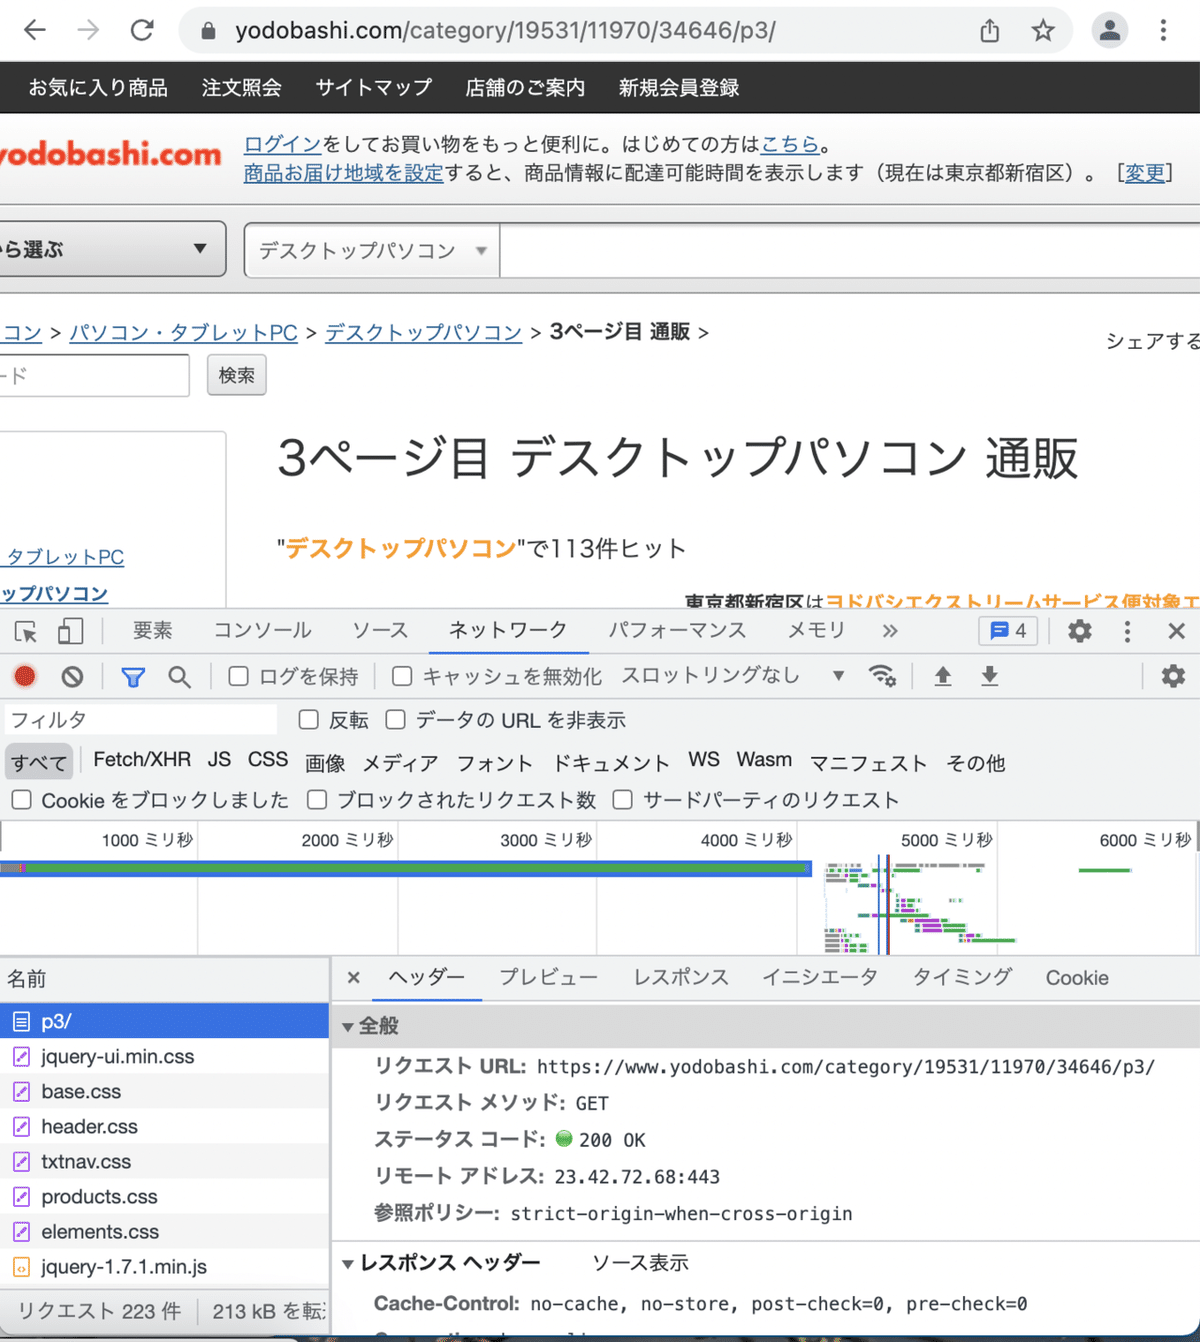Click ソース表示 link
The width and height of the screenshot is (1200, 1342).
click(640, 1264)
